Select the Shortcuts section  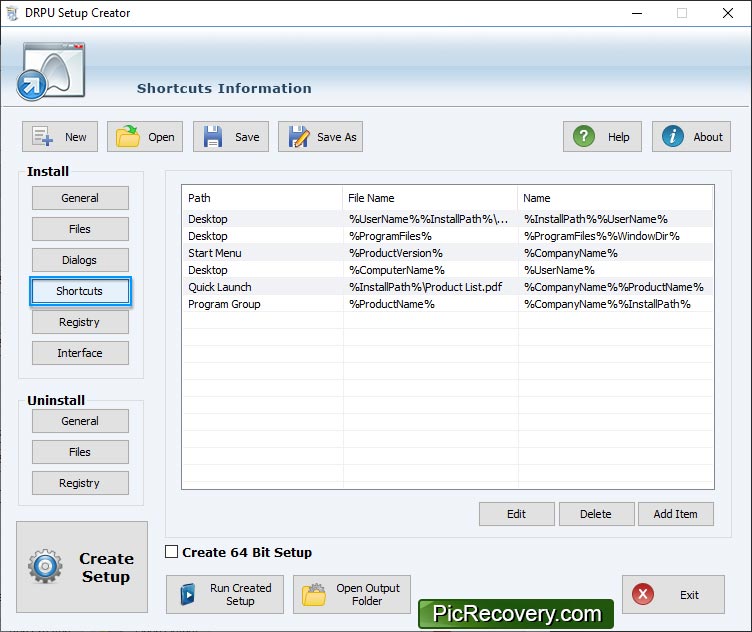(80, 291)
